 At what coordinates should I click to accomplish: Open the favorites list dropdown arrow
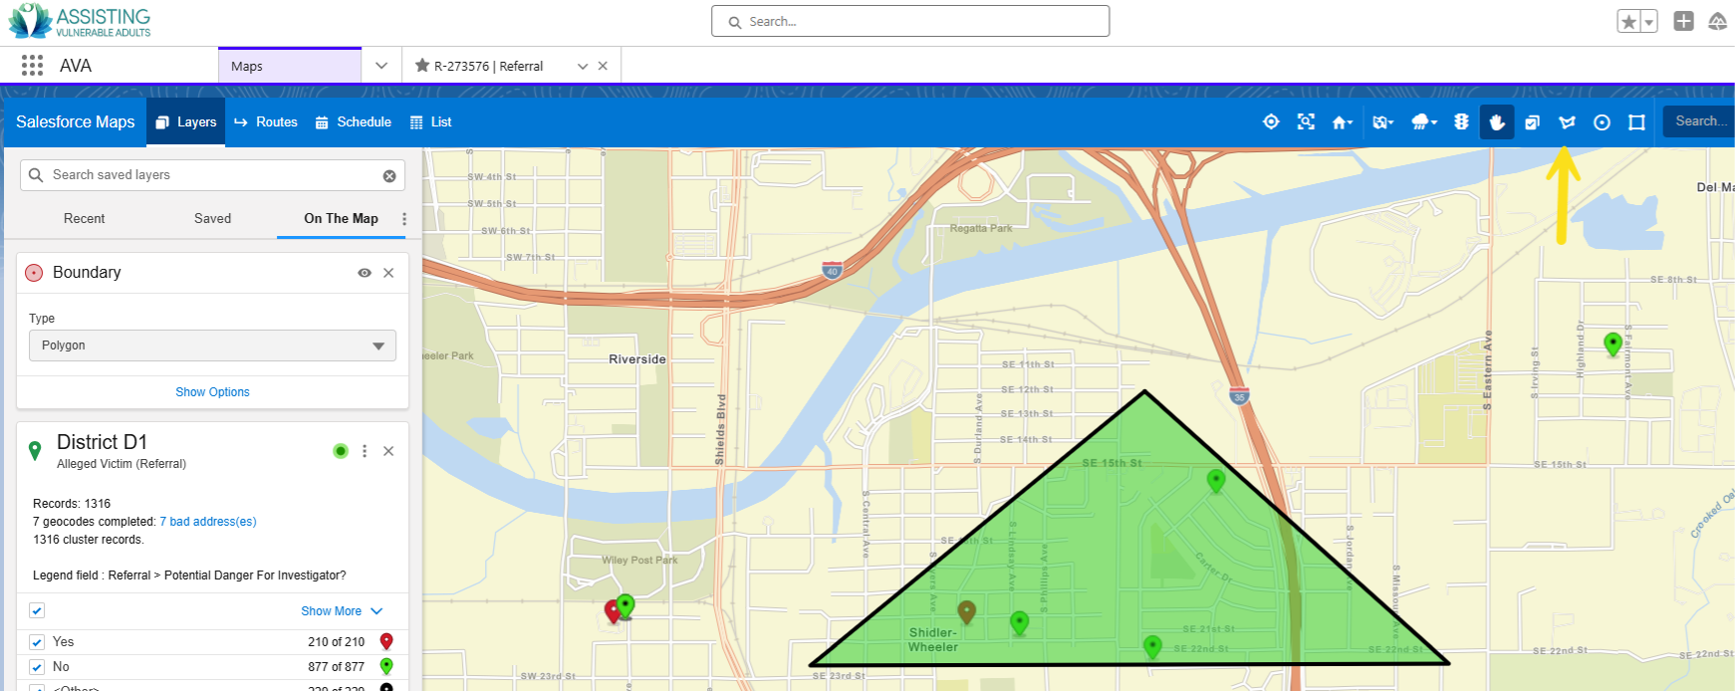tap(1649, 21)
